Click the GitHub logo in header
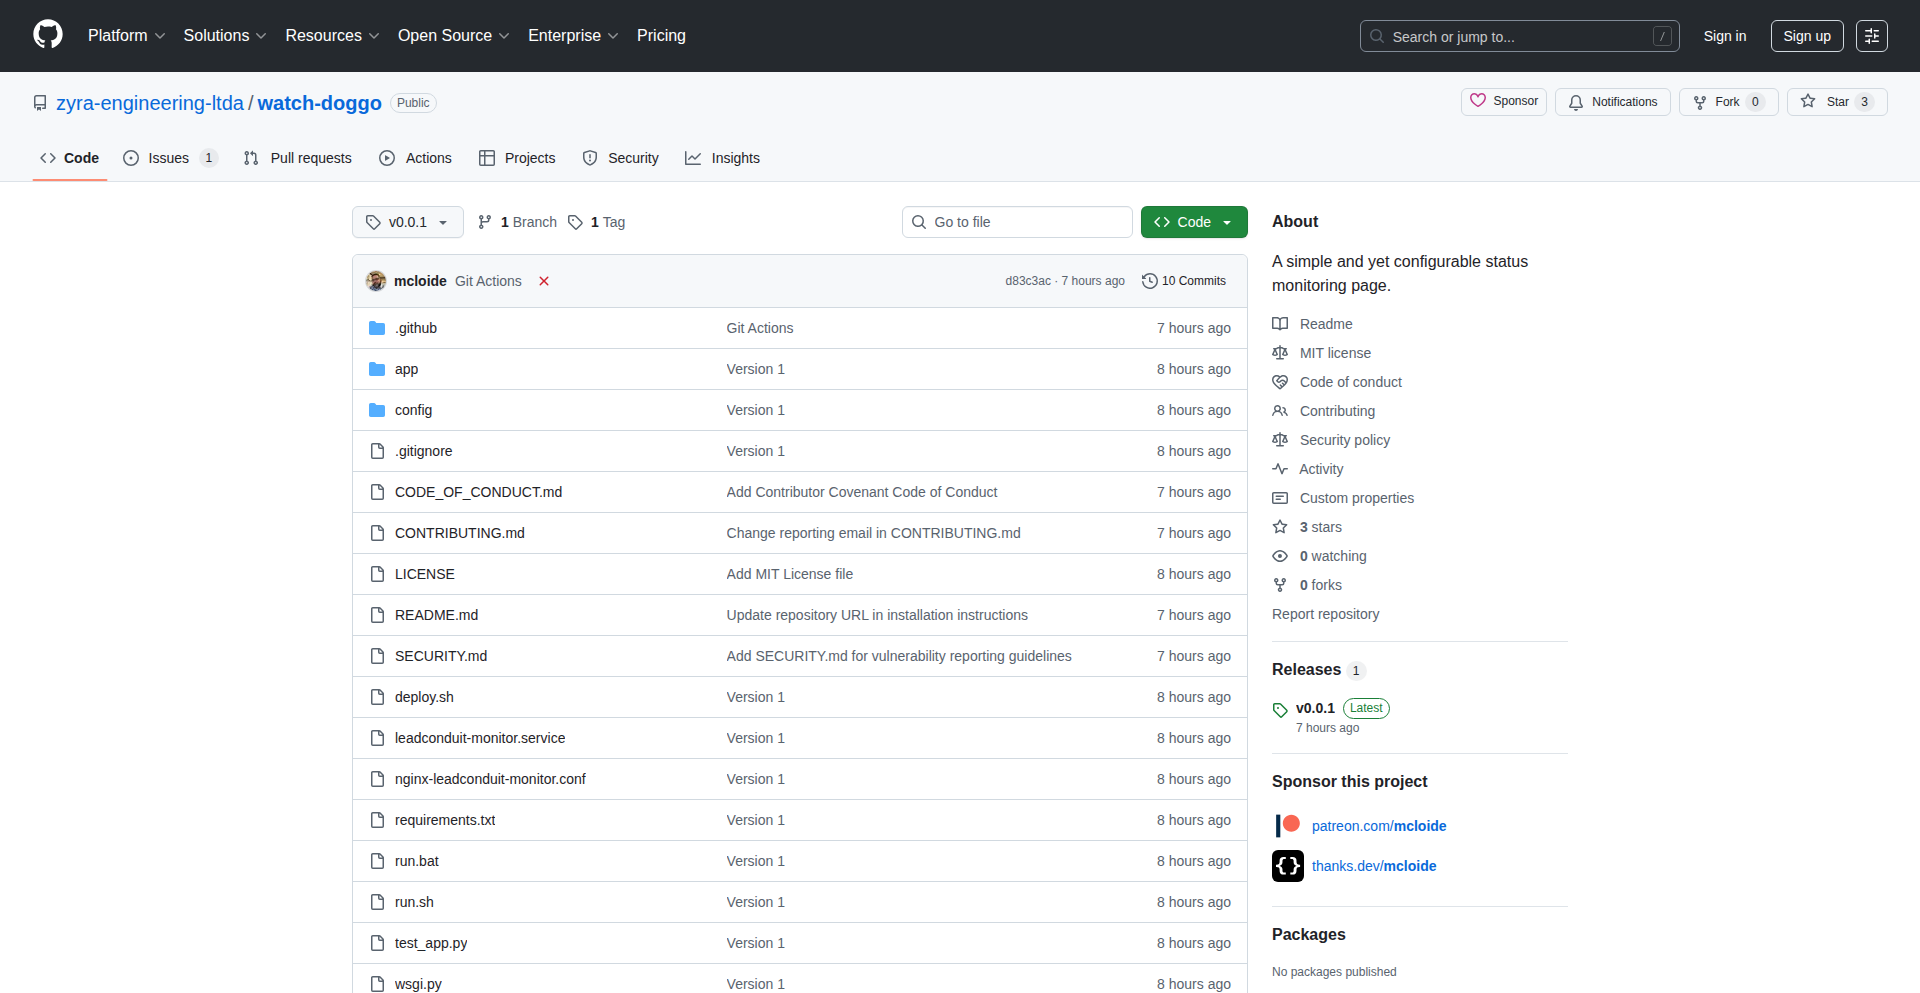The image size is (1920, 993). (48, 35)
